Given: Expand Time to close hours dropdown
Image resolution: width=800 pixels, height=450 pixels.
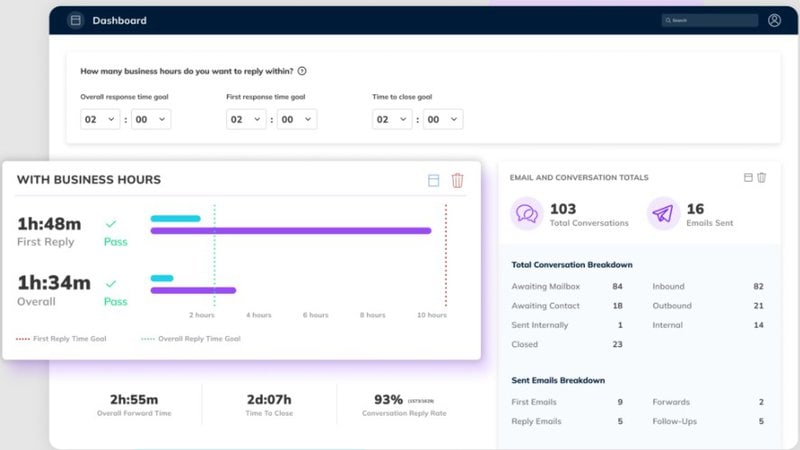Looking at the screenshot, I should point(392,119).
